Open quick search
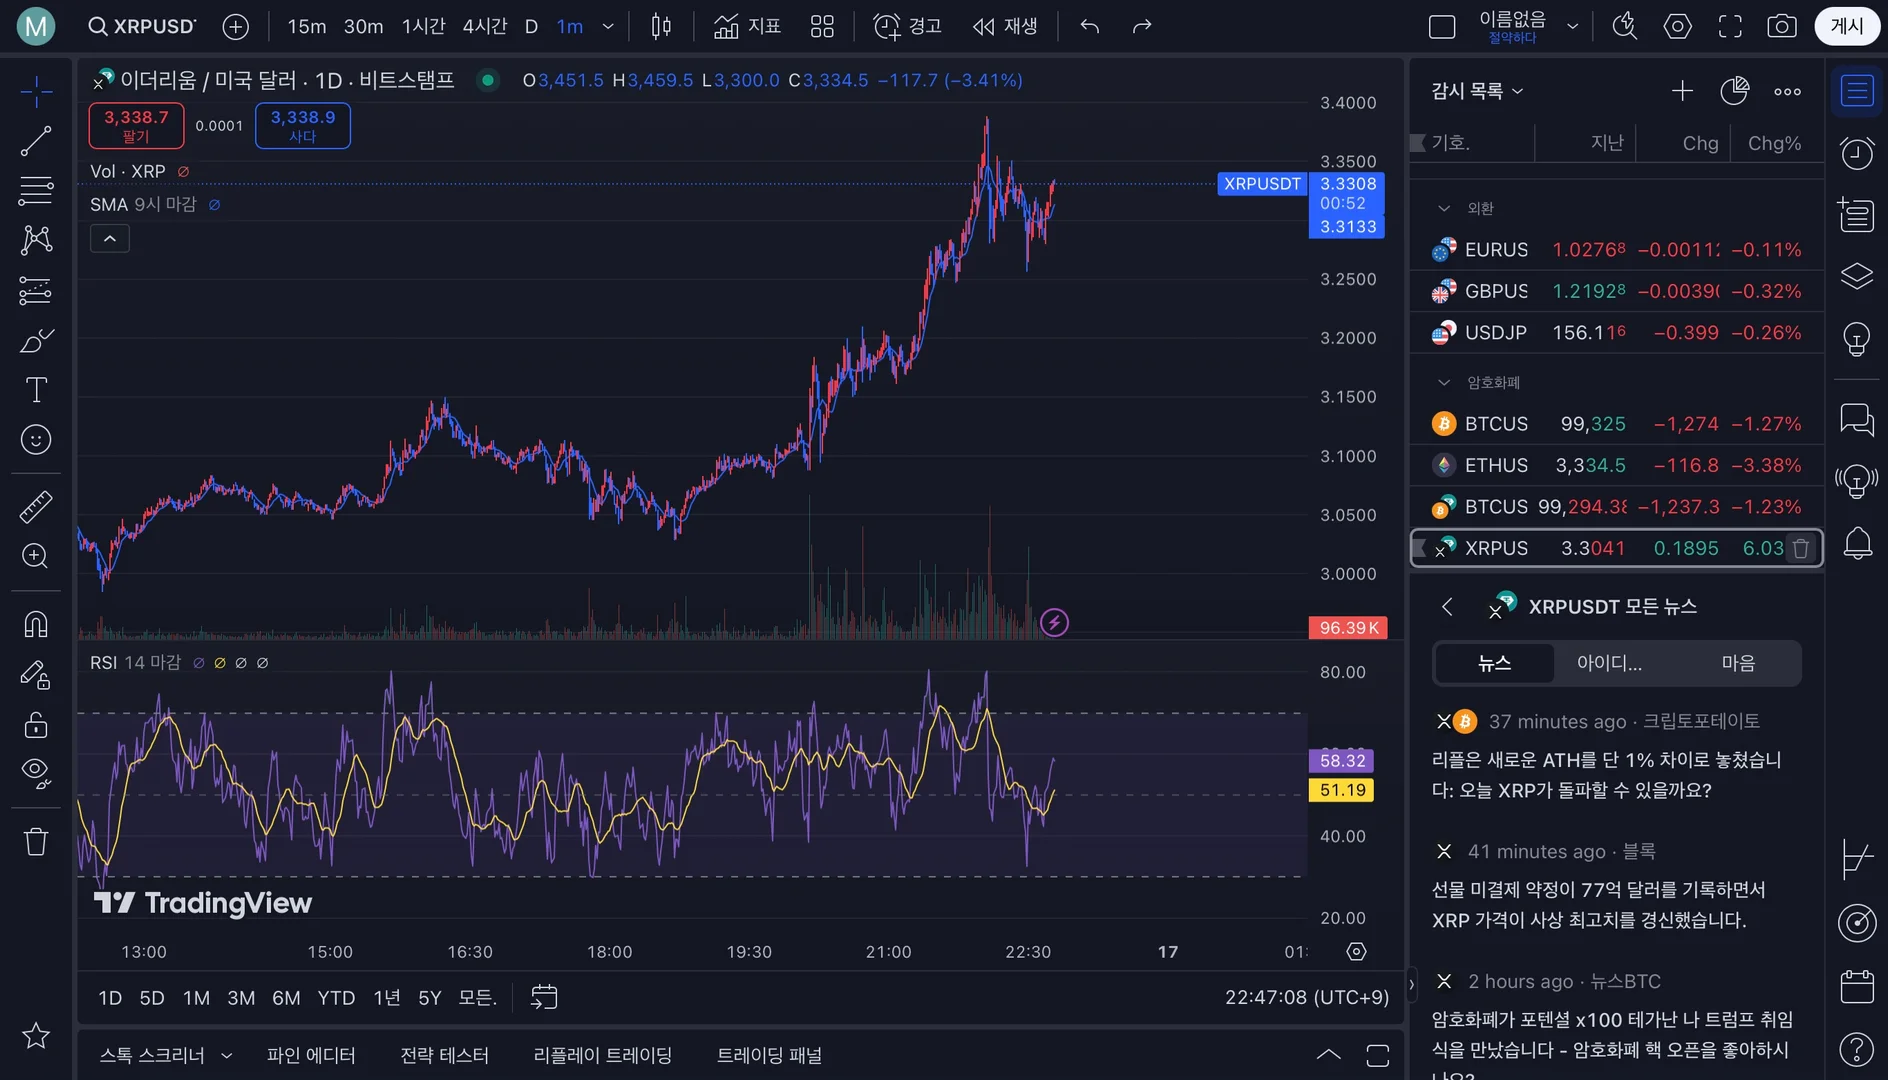 [1625, 27]
